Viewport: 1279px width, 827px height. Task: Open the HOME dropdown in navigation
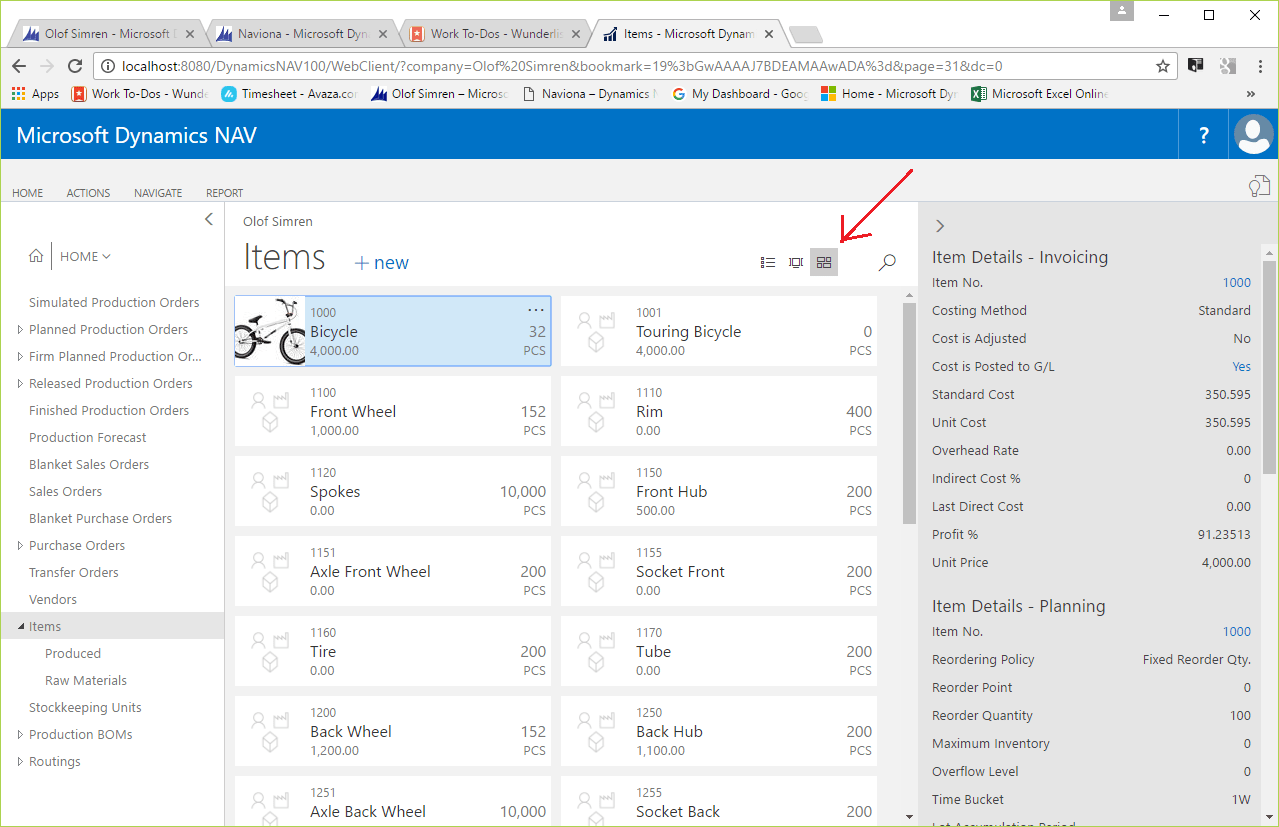(85, 256)
